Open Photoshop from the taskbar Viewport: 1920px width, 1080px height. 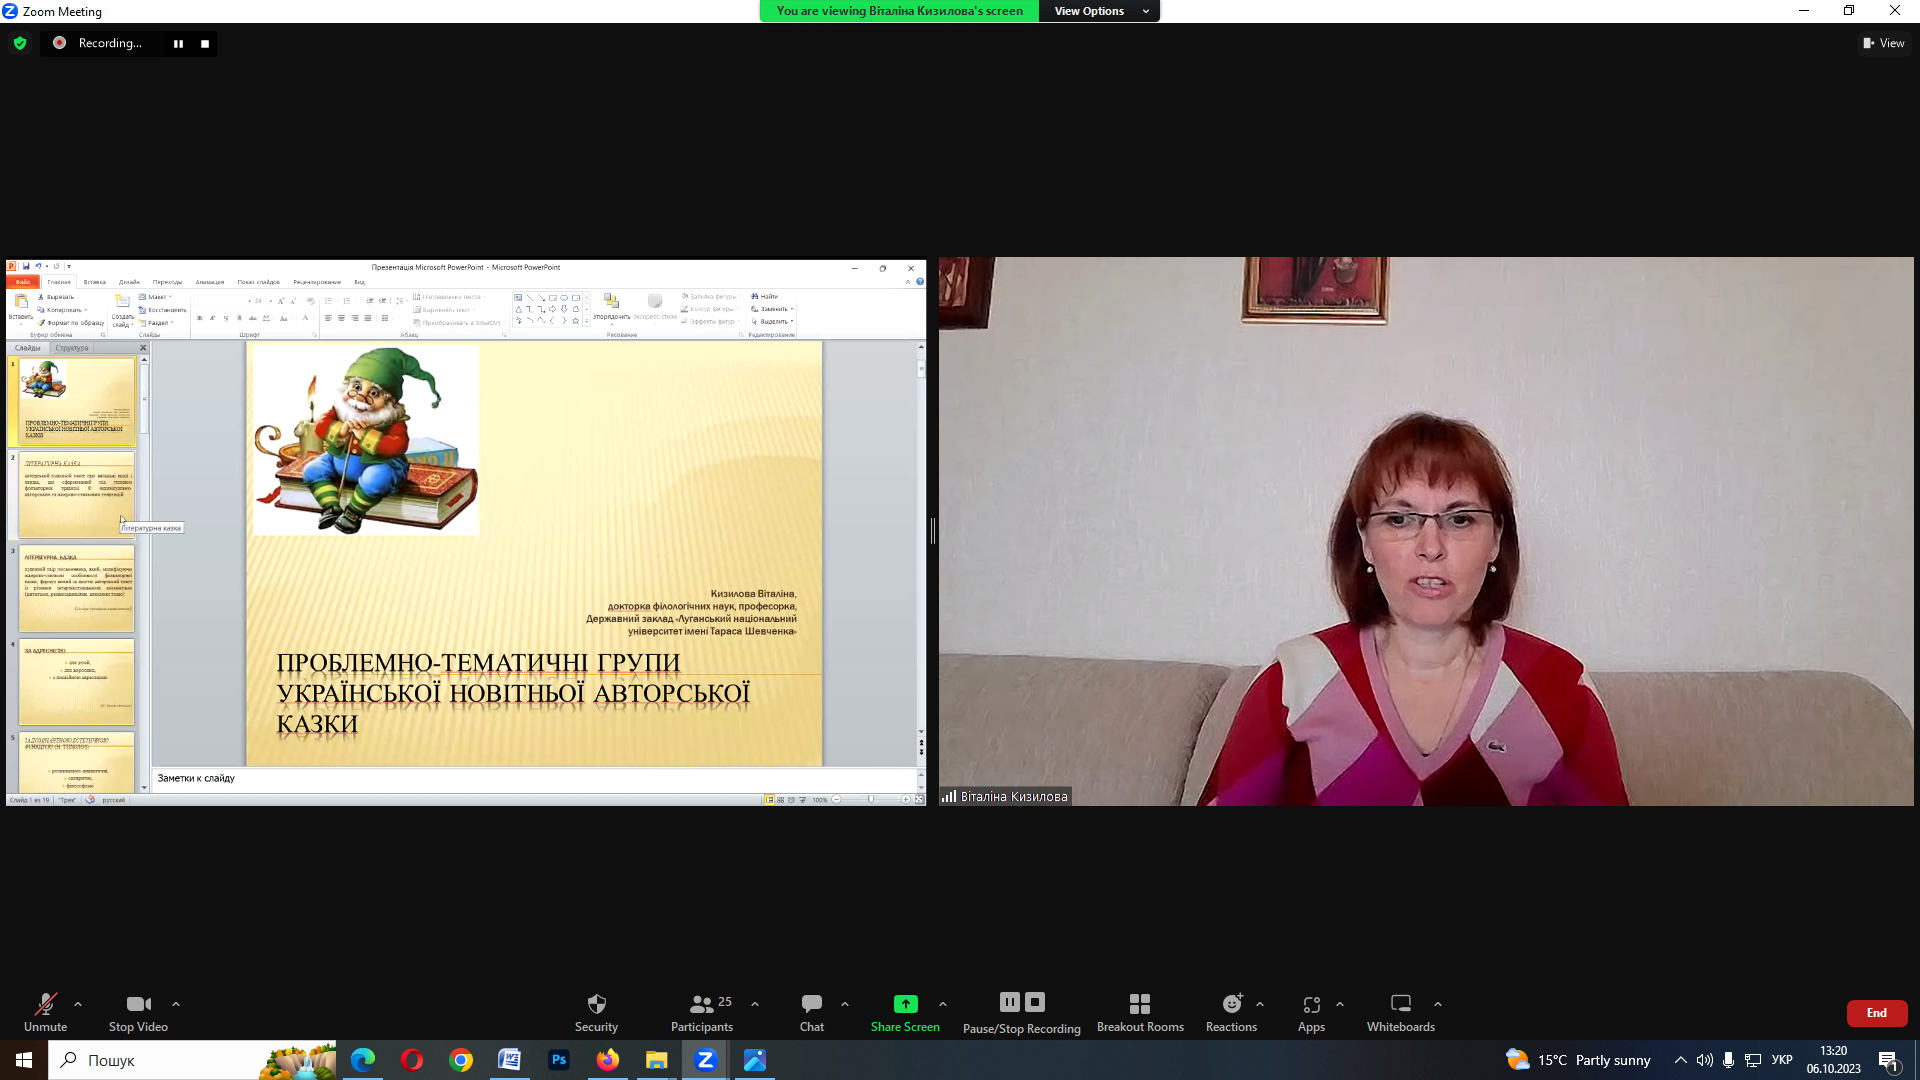(558, 1060)
